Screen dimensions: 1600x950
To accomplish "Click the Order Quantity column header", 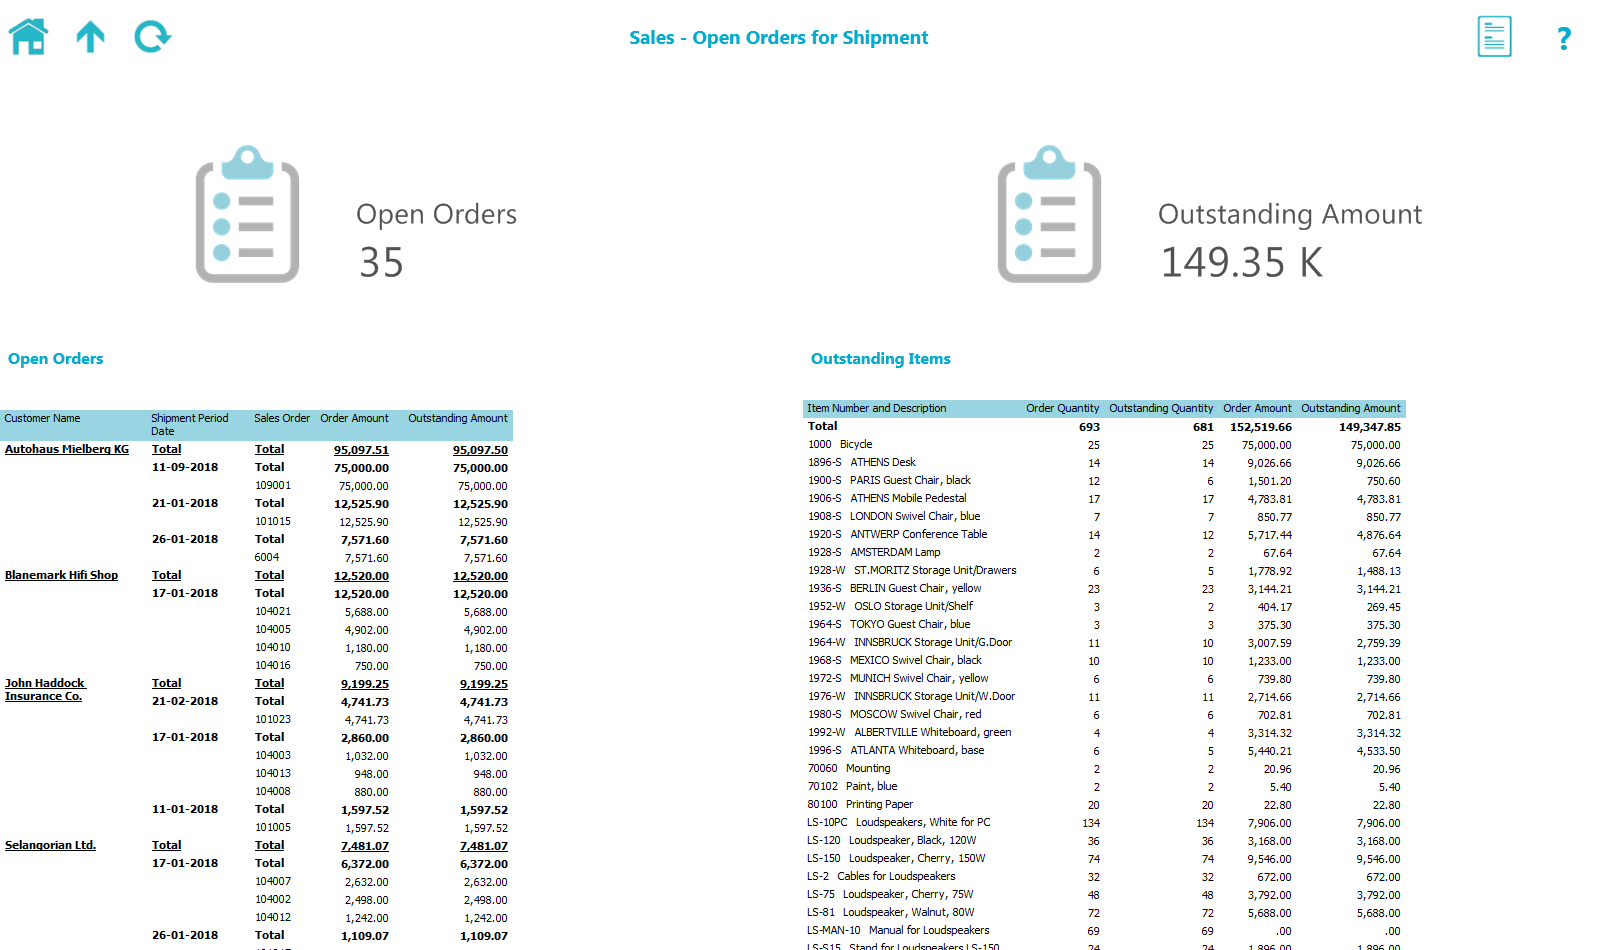I will pos(1062,408).
